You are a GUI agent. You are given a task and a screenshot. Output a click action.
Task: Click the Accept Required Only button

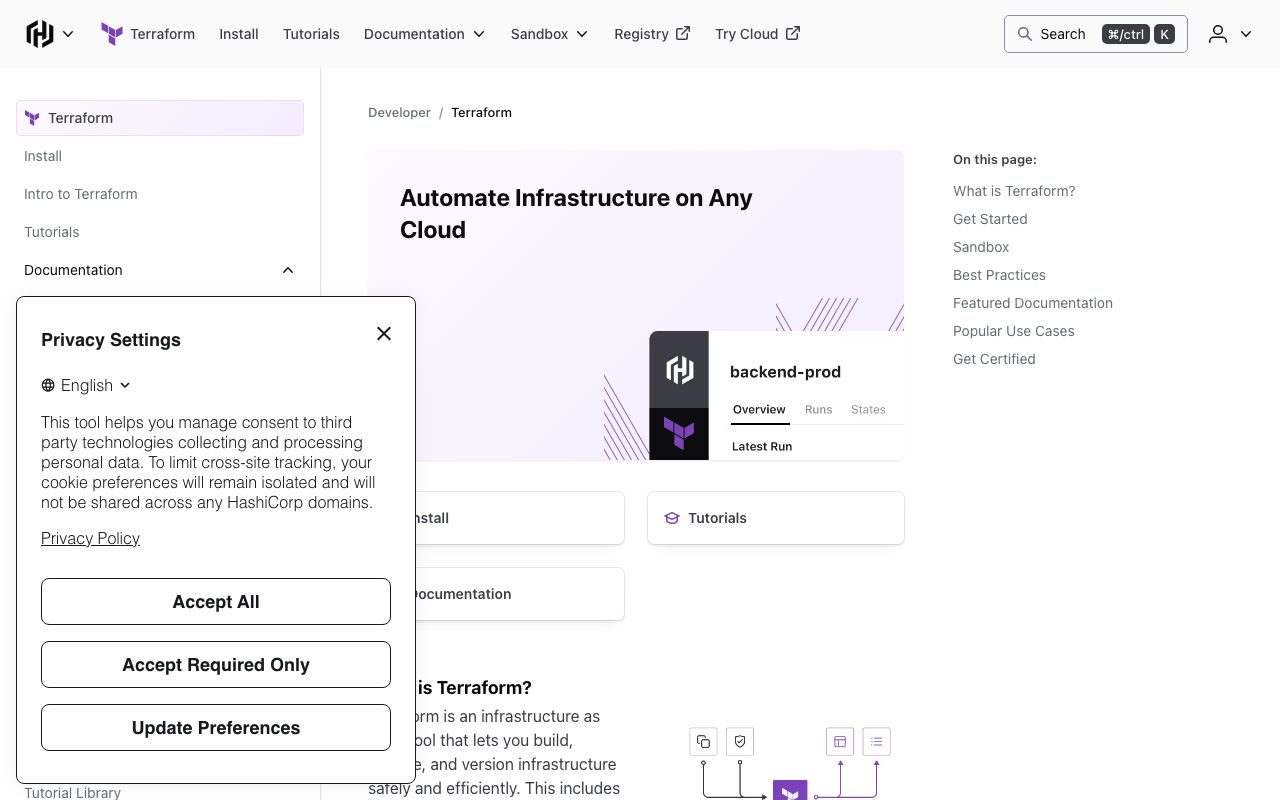215,664
